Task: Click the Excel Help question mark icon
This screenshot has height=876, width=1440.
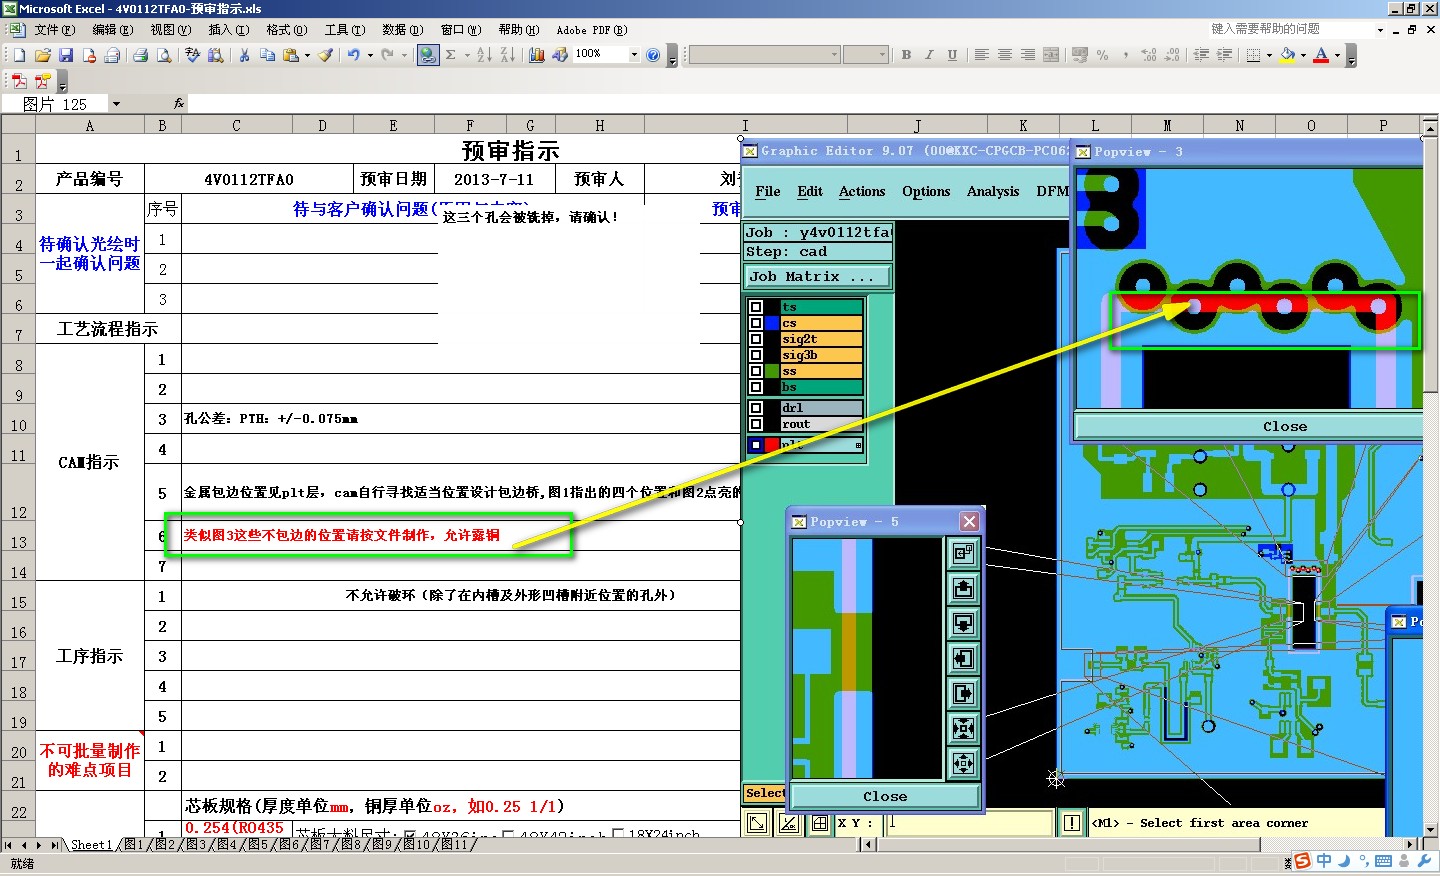Action: tap(653, 55)
